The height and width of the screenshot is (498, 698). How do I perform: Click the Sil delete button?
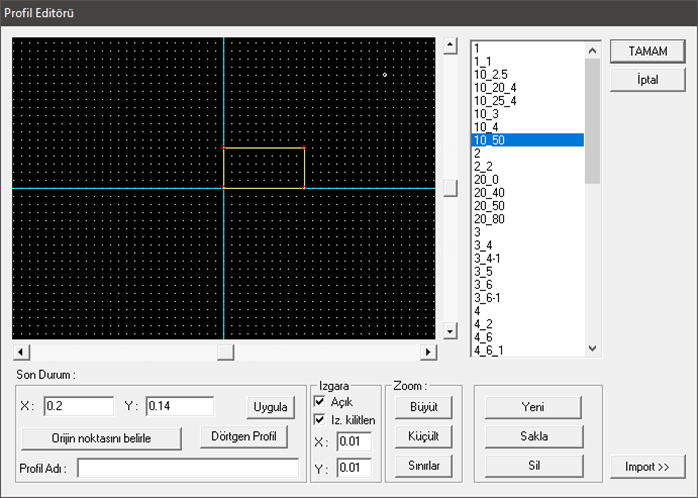(532, 465)
